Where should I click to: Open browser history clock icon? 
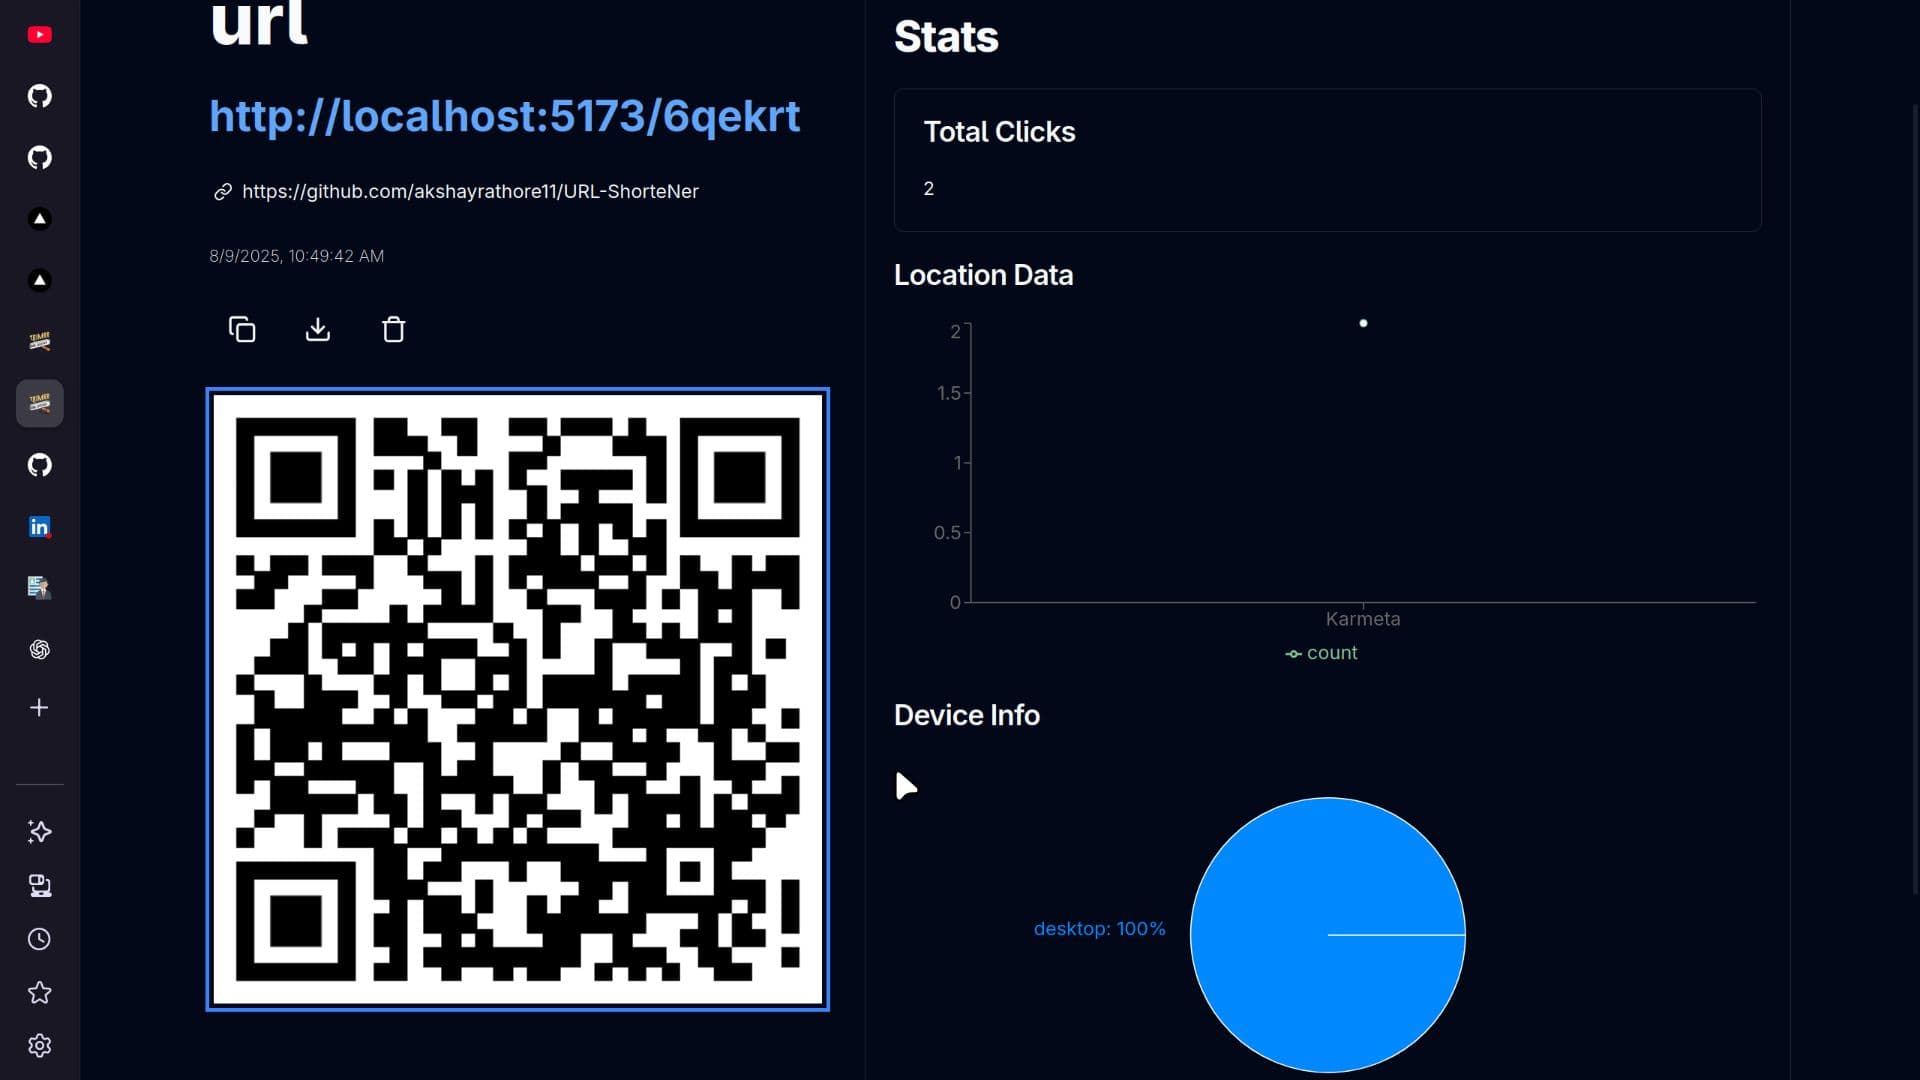(40, 939)
